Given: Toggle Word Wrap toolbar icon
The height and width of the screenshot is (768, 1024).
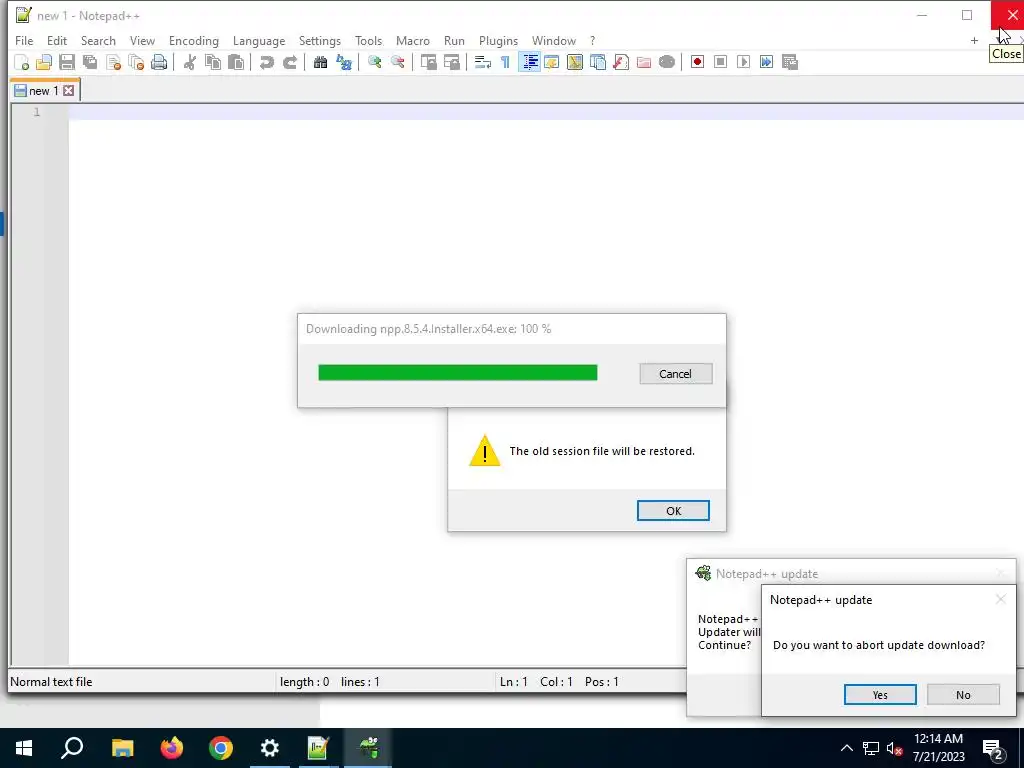Looking at the screenshot, I should pos(483,62).
